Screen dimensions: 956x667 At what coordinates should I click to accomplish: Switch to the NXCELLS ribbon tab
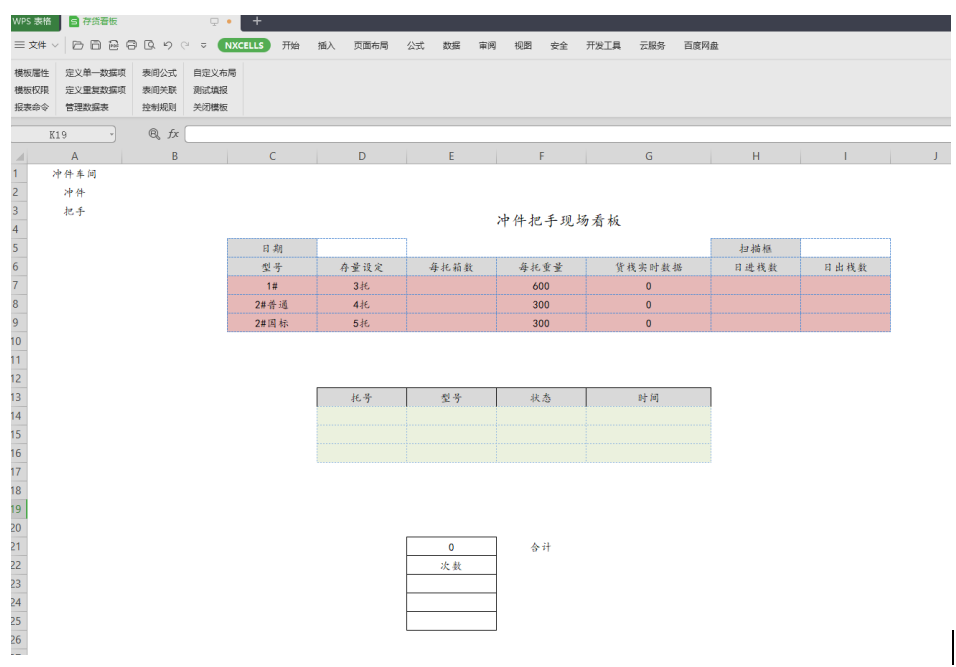(x=244, y=45)
